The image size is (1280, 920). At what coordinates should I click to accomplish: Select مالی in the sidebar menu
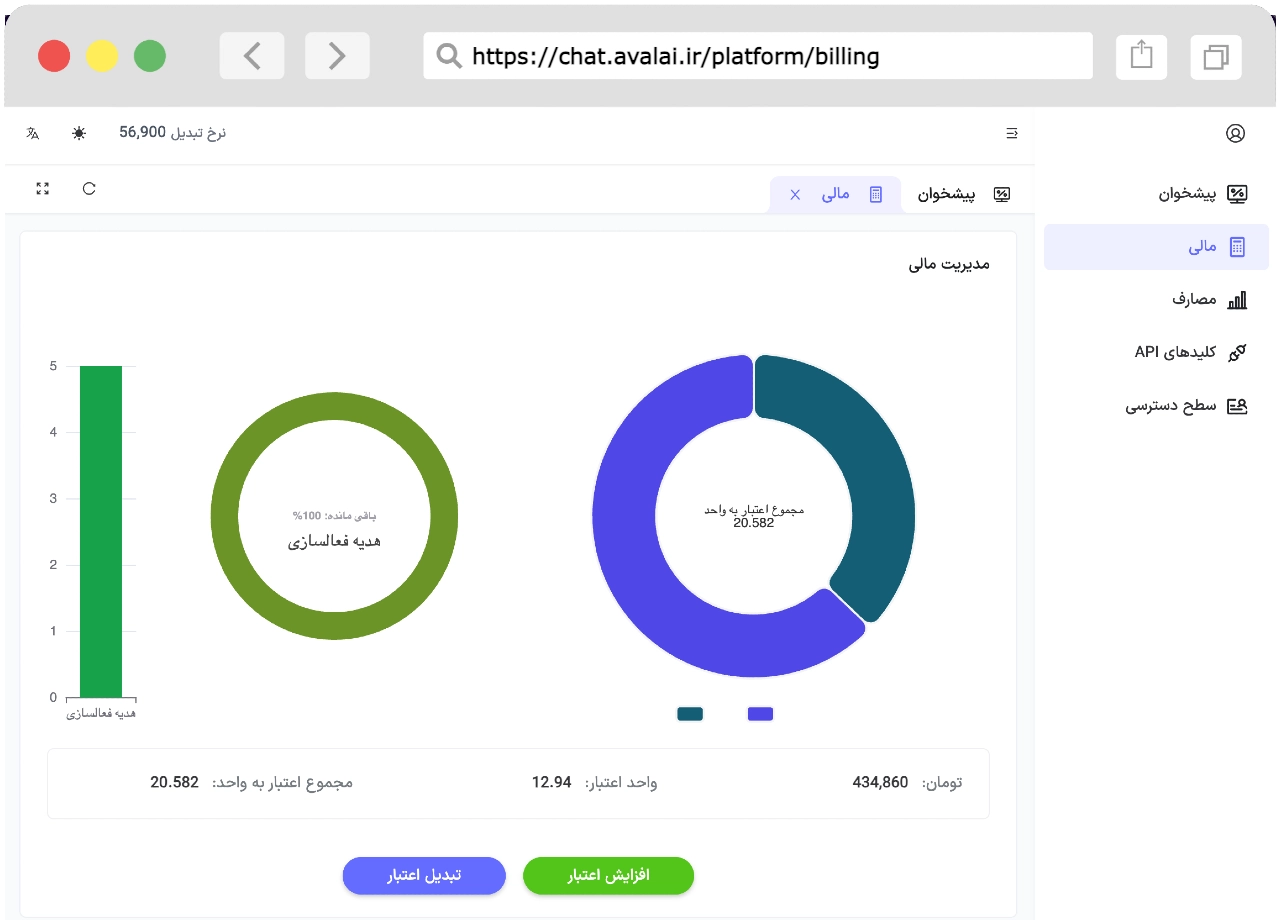point(1156,247)
